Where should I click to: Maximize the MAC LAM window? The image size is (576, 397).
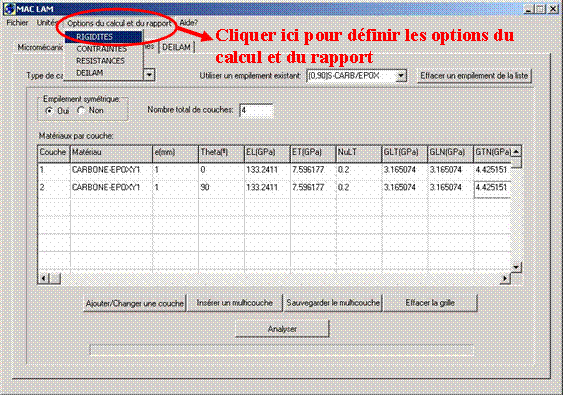[x=540, y=9]
